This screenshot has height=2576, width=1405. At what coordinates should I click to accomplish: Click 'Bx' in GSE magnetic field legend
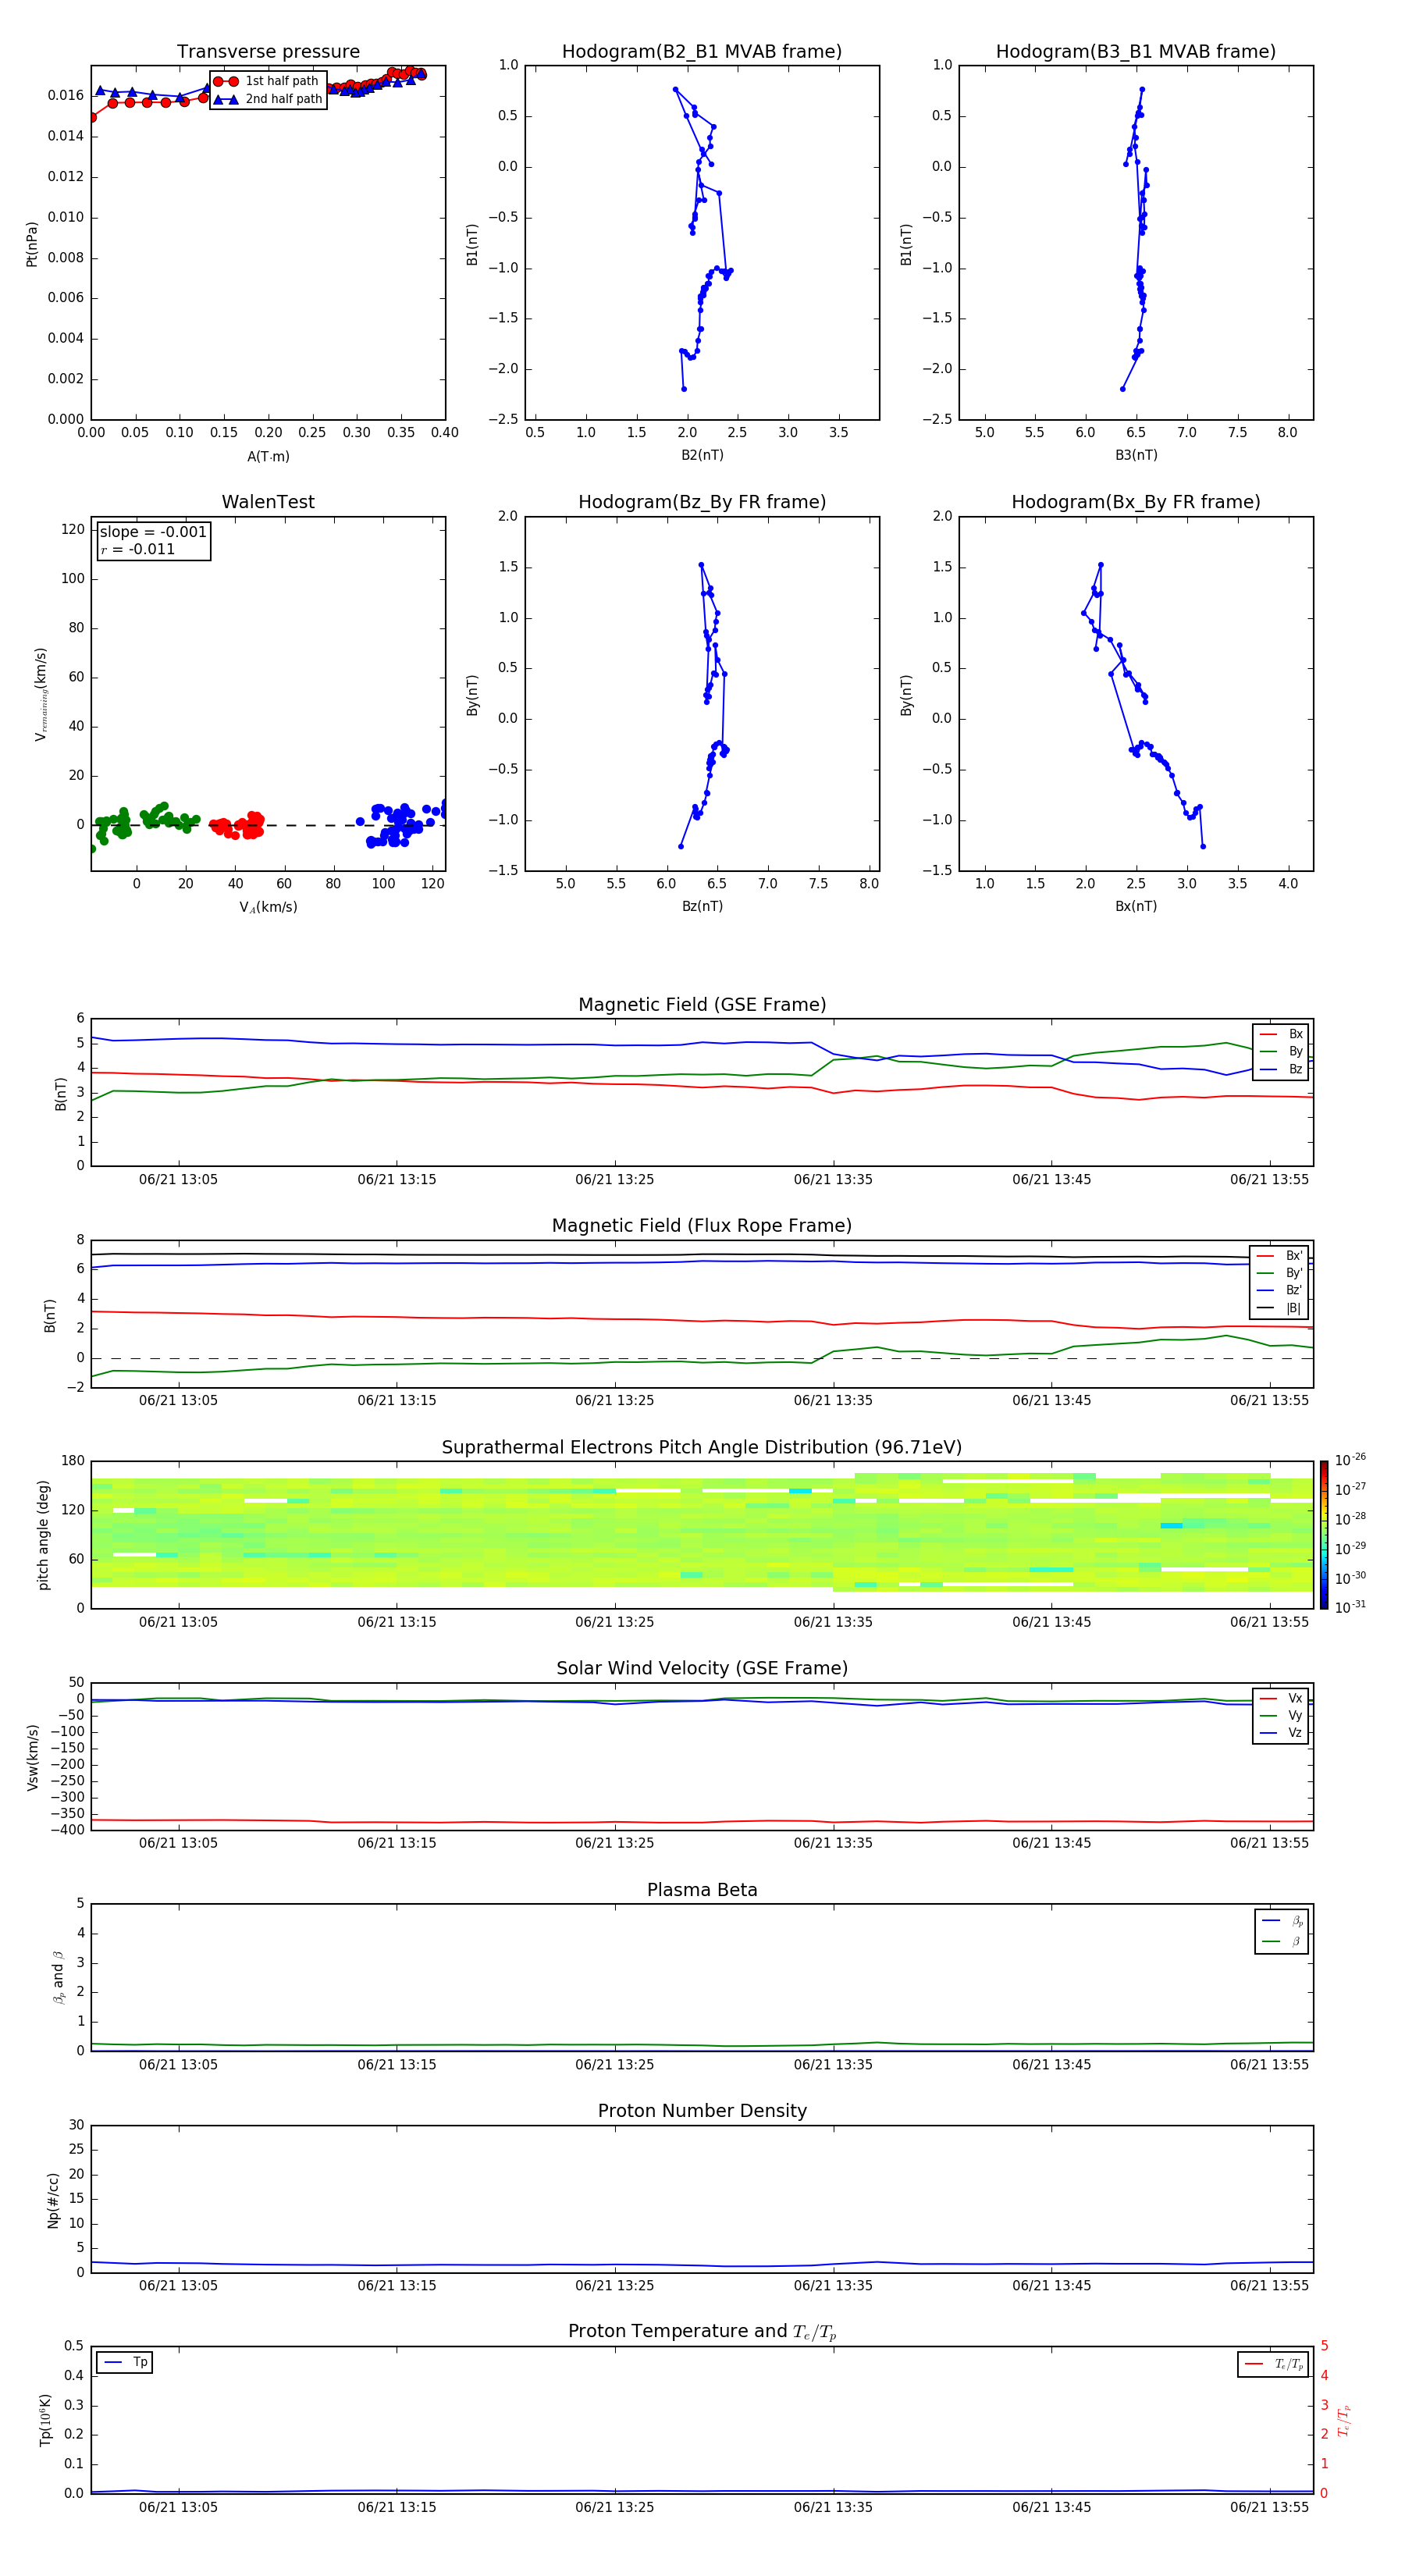(x=1295, y=1034)
